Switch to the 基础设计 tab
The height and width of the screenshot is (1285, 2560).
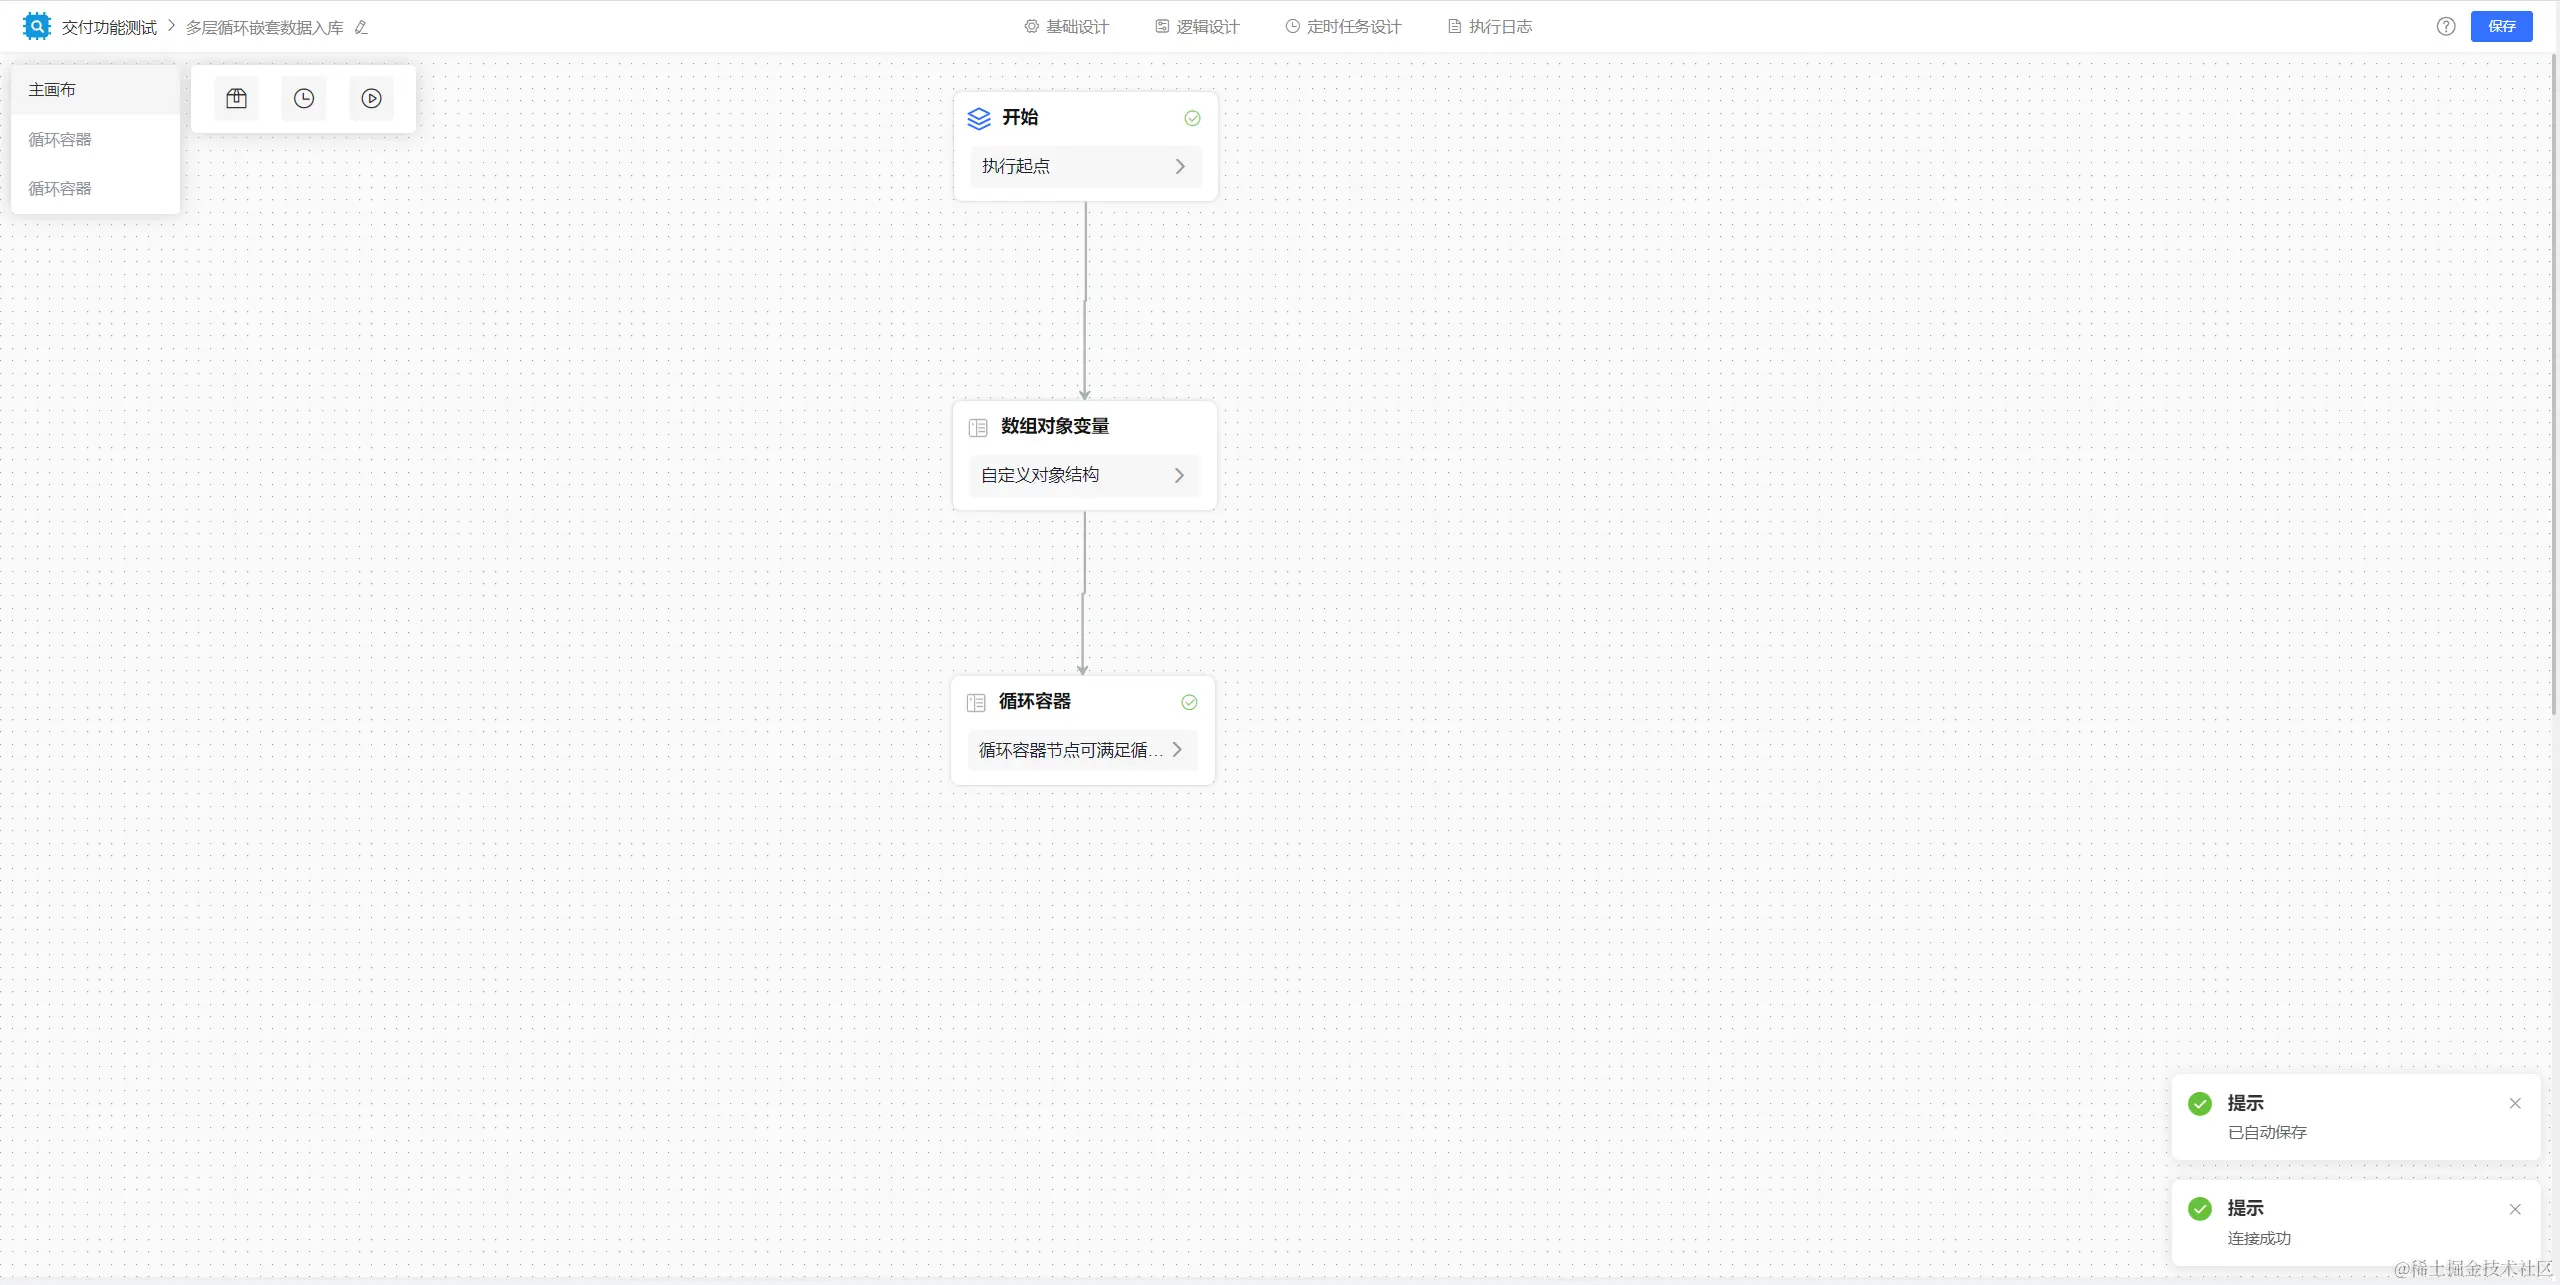[x=1066, y=27]
